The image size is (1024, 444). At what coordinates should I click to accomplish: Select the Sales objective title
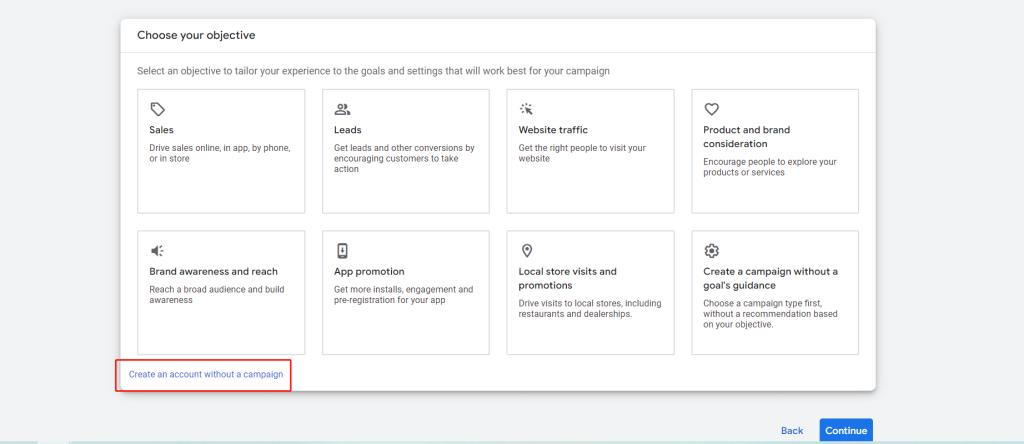[x=161, y=130]
